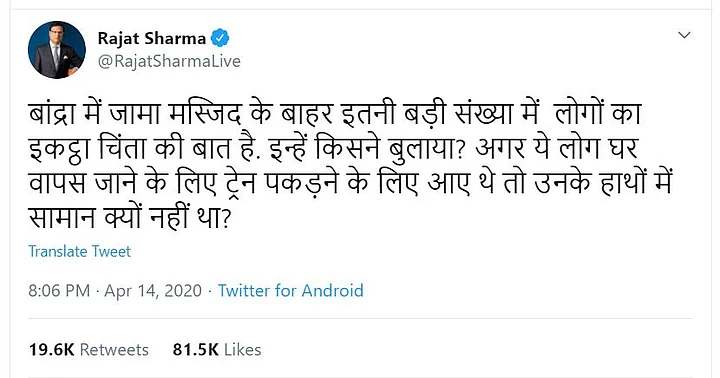
Task: Open the Rajat Sharma display name
Action: (152, 38)
